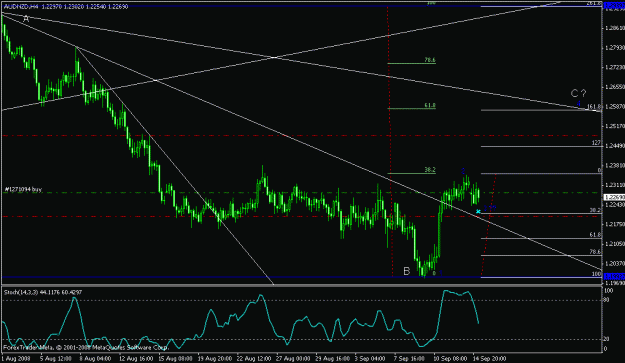Screen dimensions: 625x363
Task: Click the 1.22430 price axis value
Action: (x=614, y=205)
